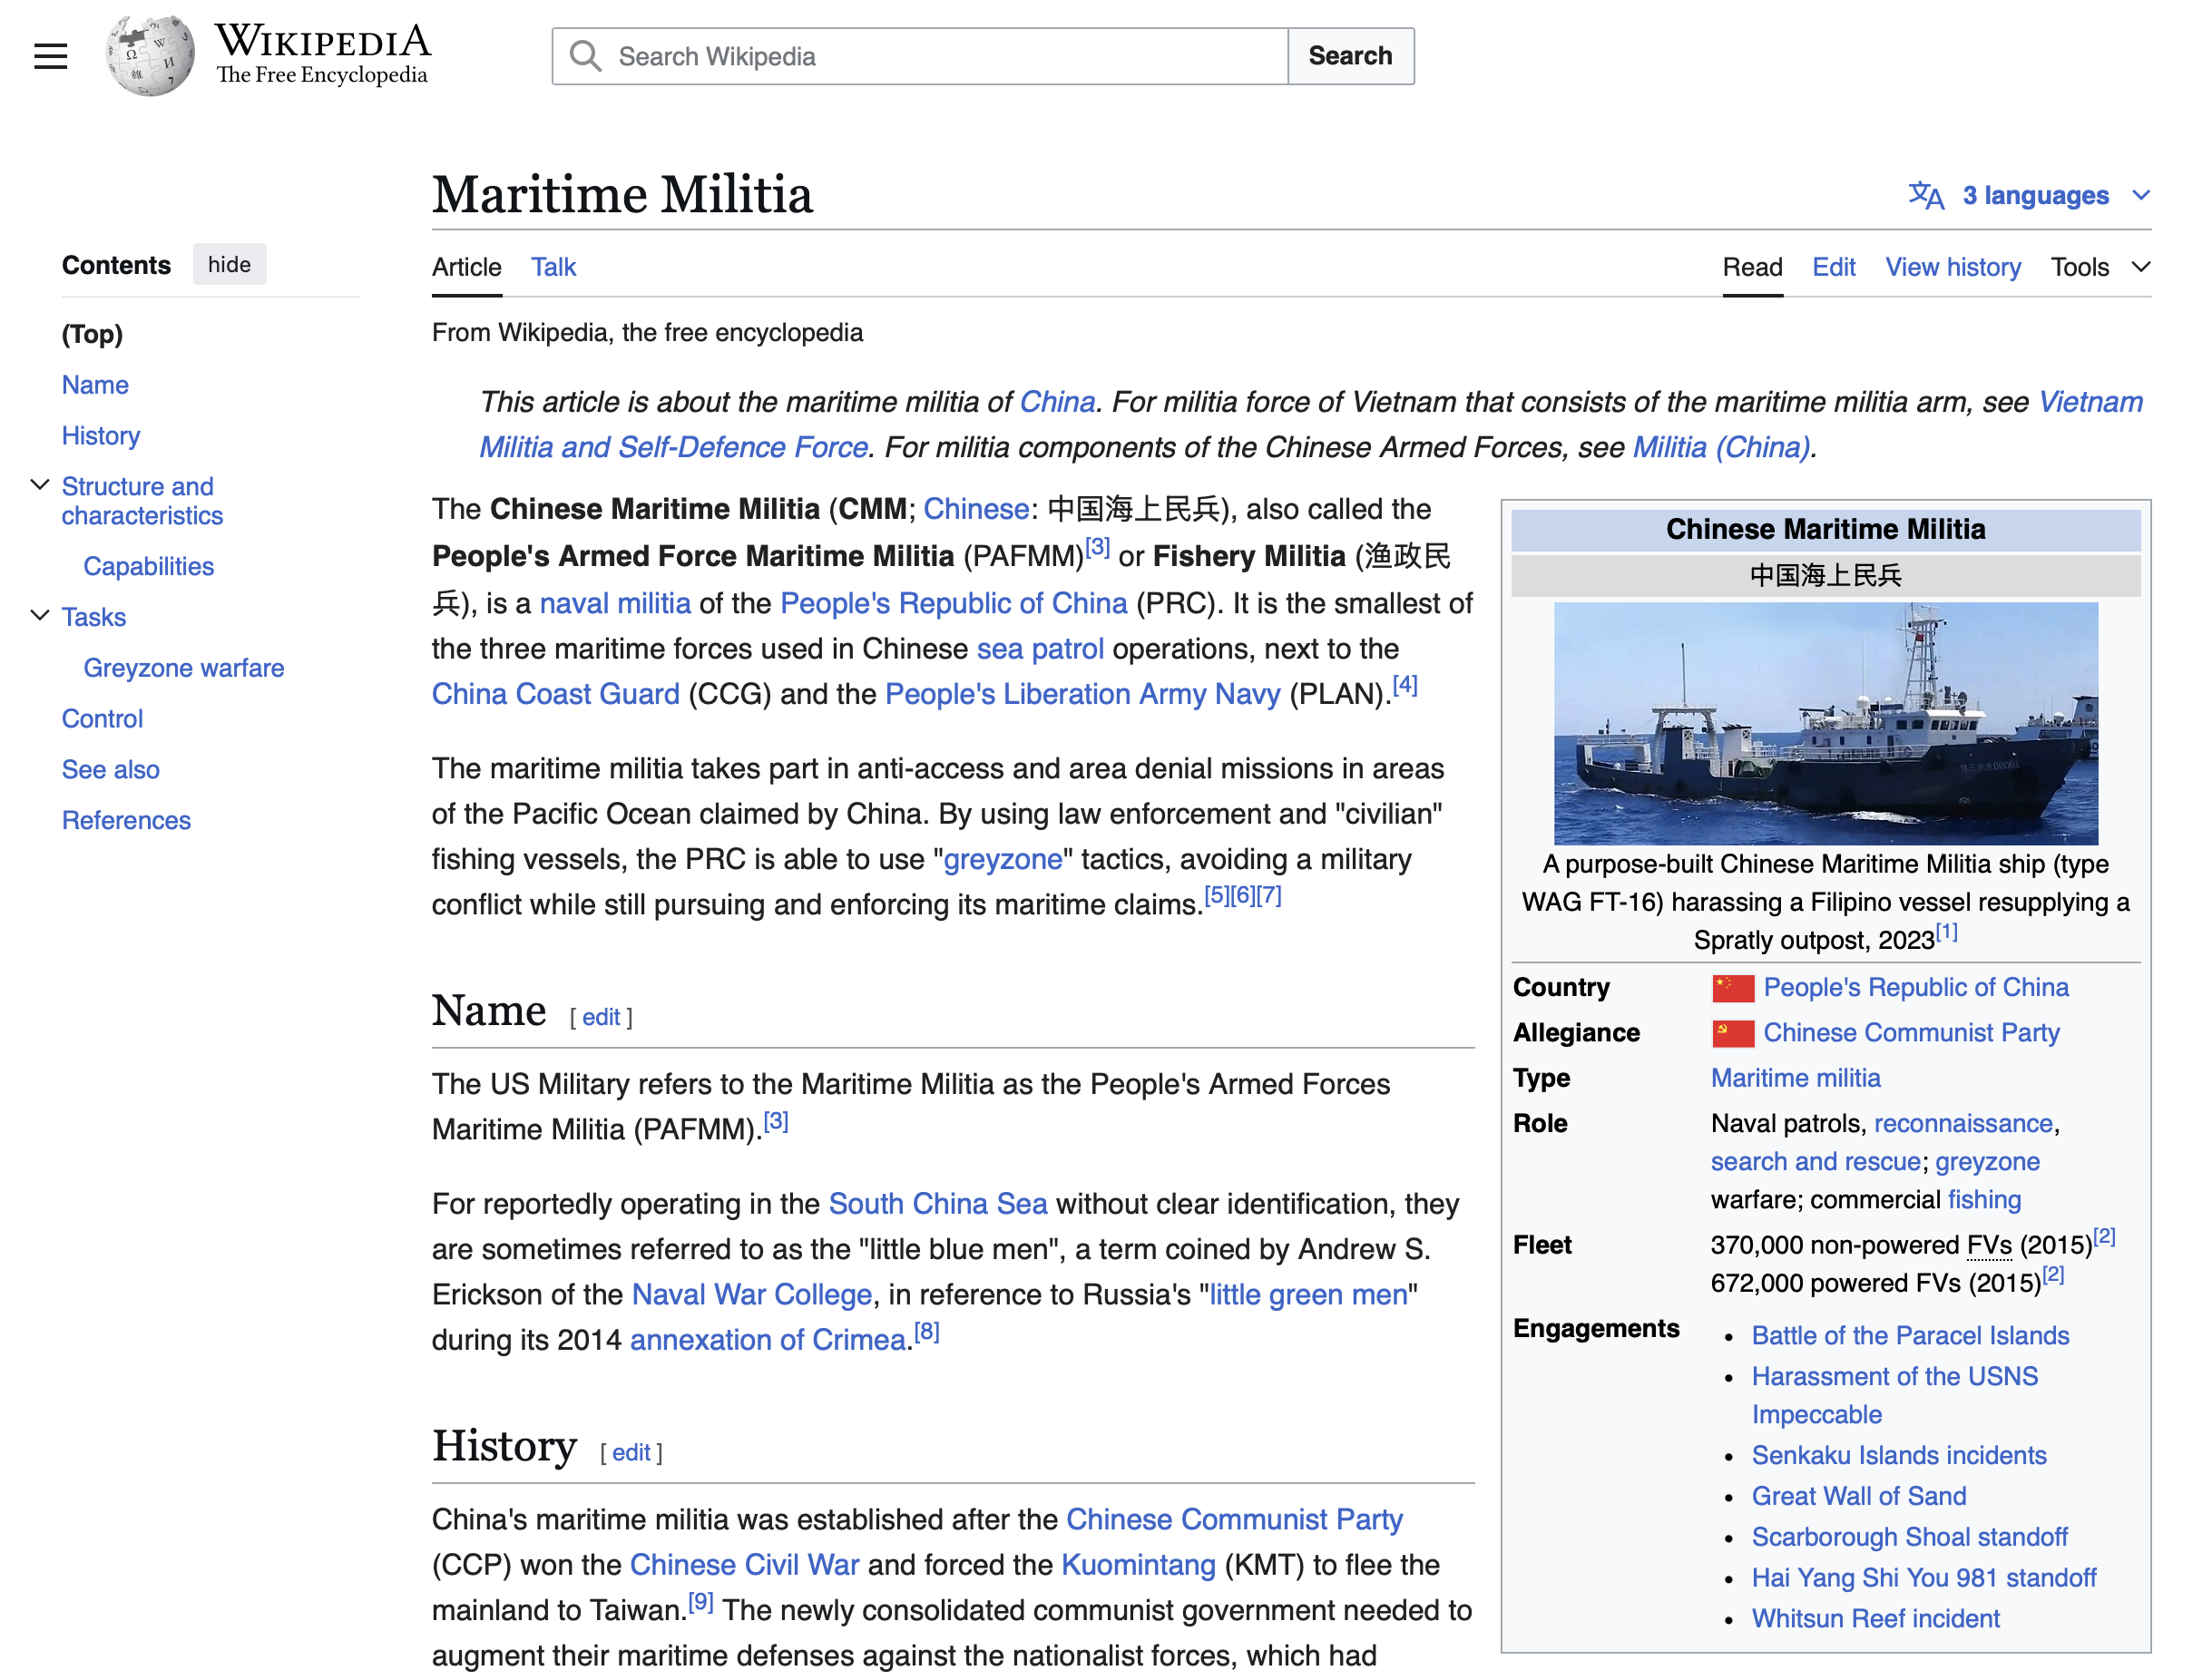2212x1680 pixels.
Task: Switch to the Talk tab
Action: pyautogui.click(x=553, y=267)
